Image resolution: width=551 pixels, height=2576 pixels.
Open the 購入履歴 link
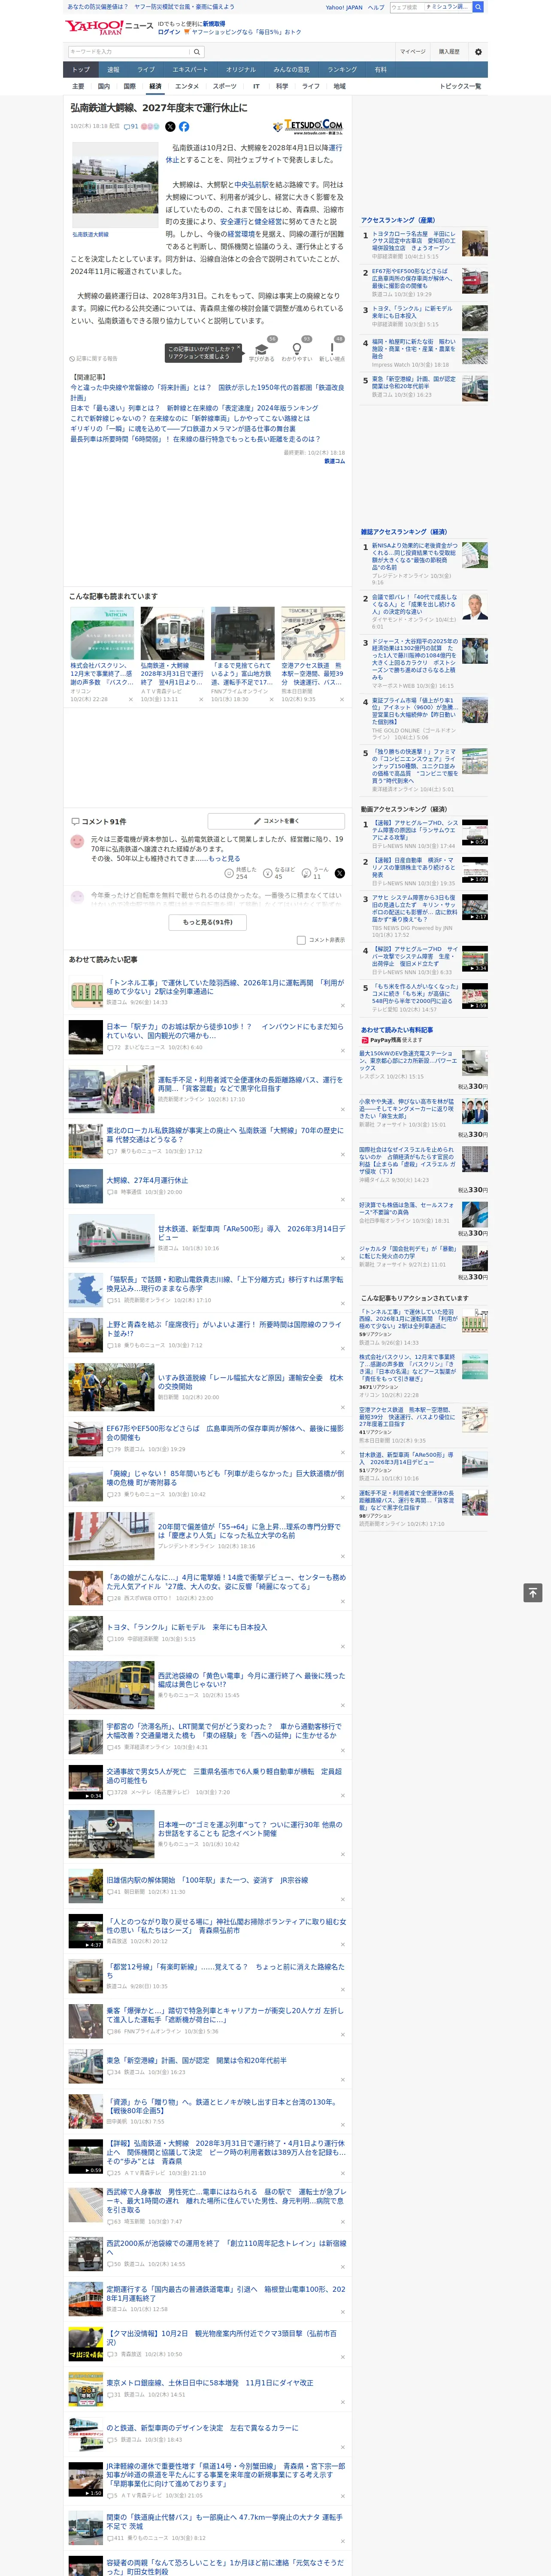(x=449, y=52)
